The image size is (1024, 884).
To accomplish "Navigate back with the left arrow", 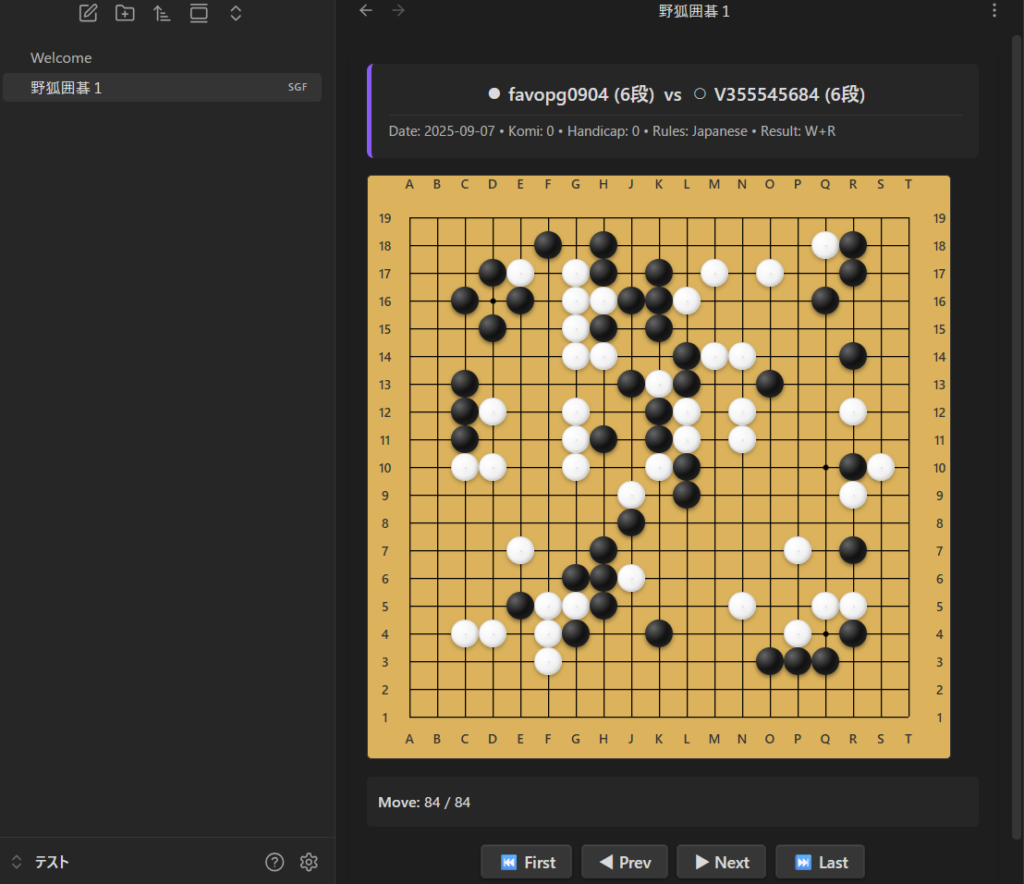I will click(366, 11).
